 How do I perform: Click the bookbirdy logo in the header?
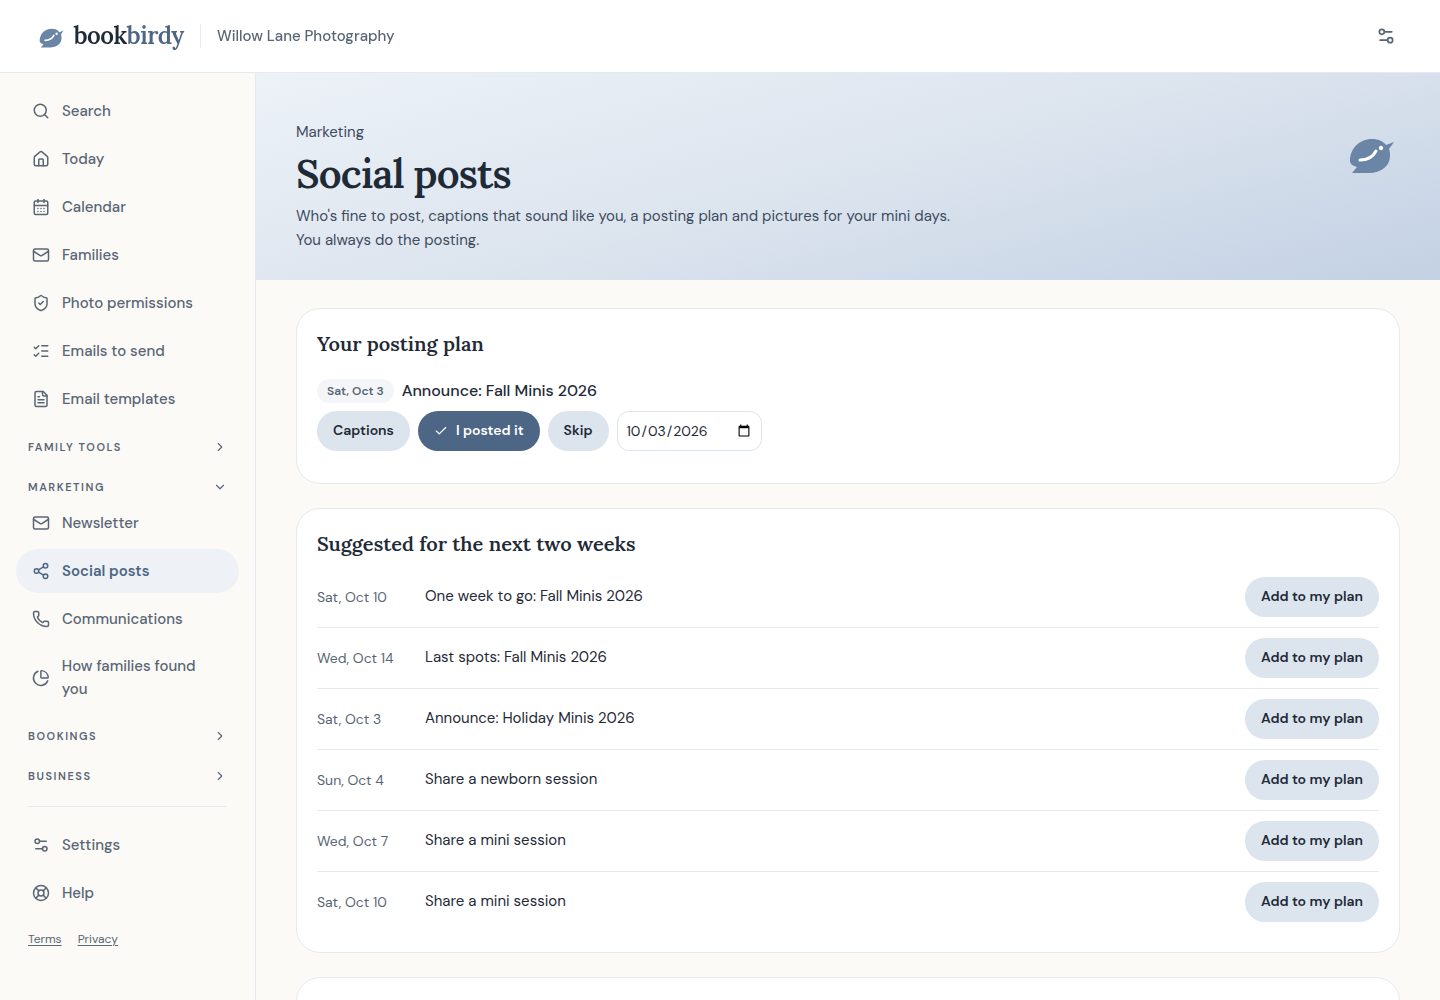[111, 36]
